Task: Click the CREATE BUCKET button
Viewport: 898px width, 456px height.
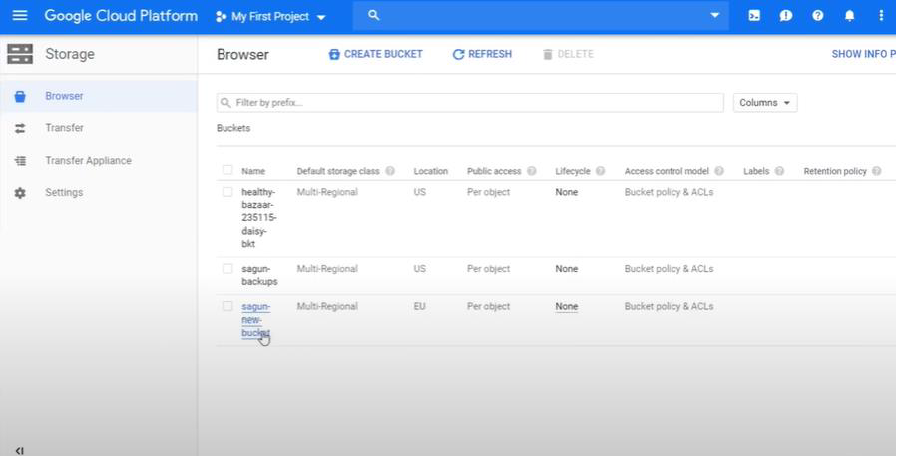Action: click(x=375, y=54)
